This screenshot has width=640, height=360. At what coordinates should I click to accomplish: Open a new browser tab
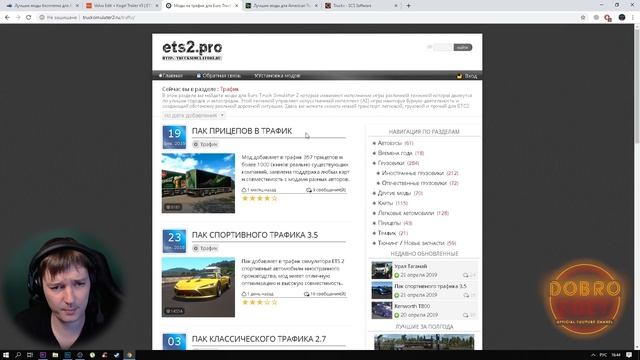click(408, 6)
